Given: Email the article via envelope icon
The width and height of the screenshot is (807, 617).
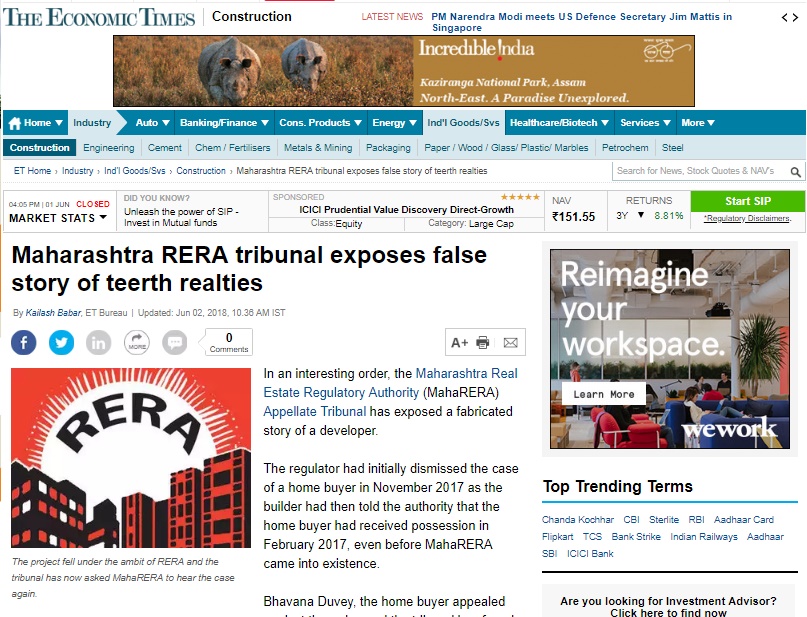Looking at the screenshot, I should coord(510,343).
